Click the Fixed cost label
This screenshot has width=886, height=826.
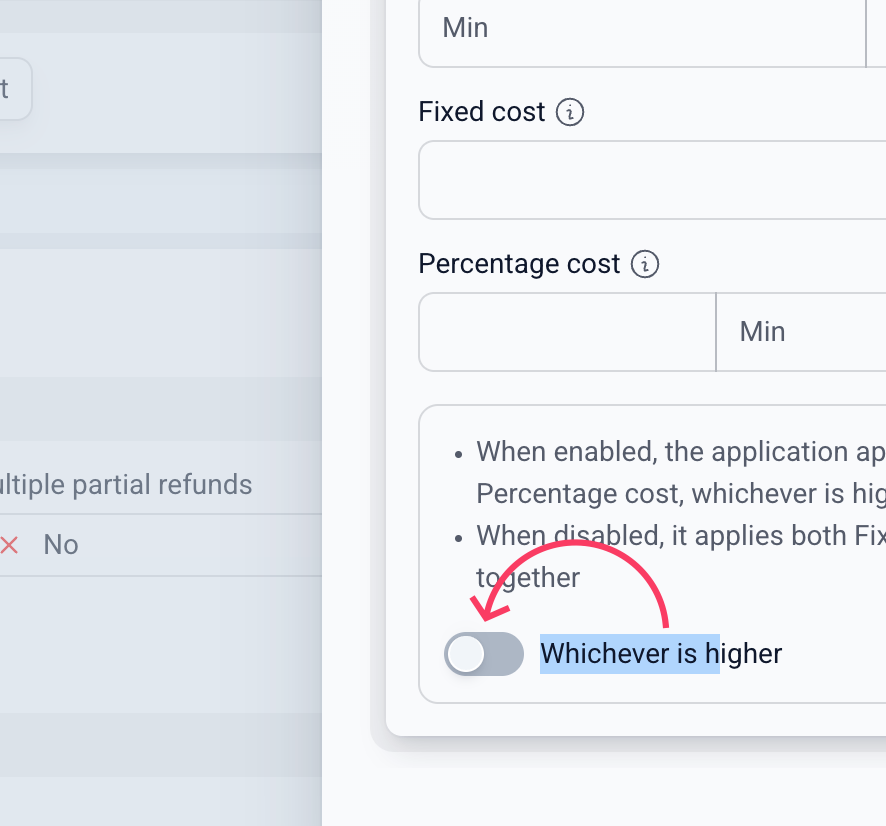coord(481,111)
